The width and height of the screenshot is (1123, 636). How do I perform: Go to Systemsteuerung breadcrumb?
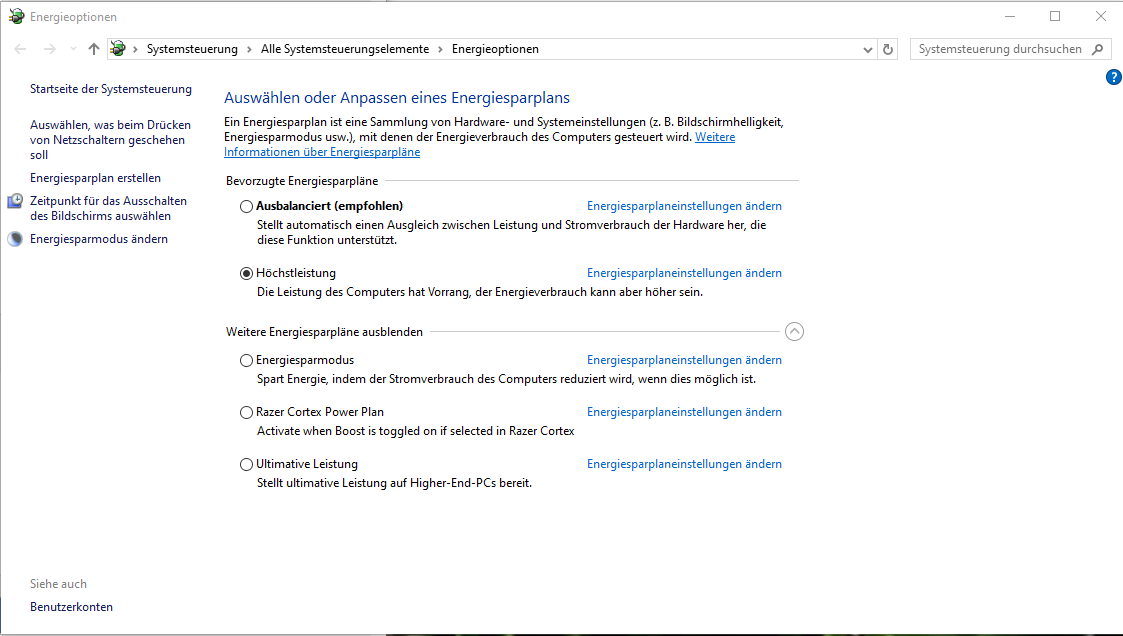[x=192, y=49]
